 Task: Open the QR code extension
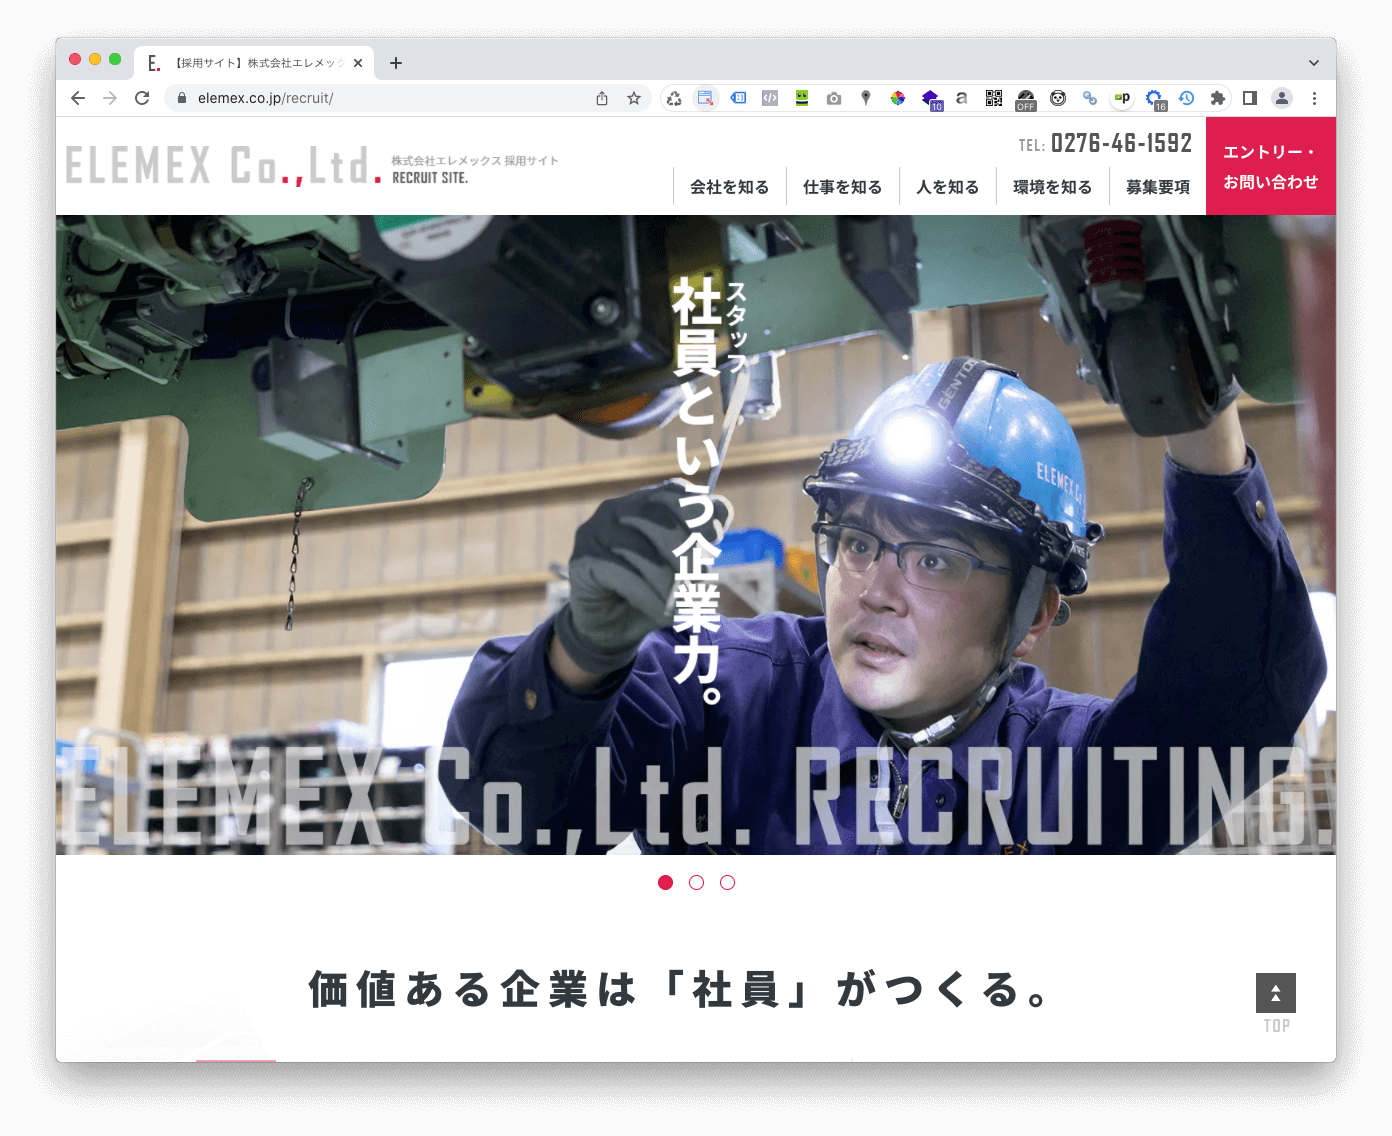click(994, 98)
